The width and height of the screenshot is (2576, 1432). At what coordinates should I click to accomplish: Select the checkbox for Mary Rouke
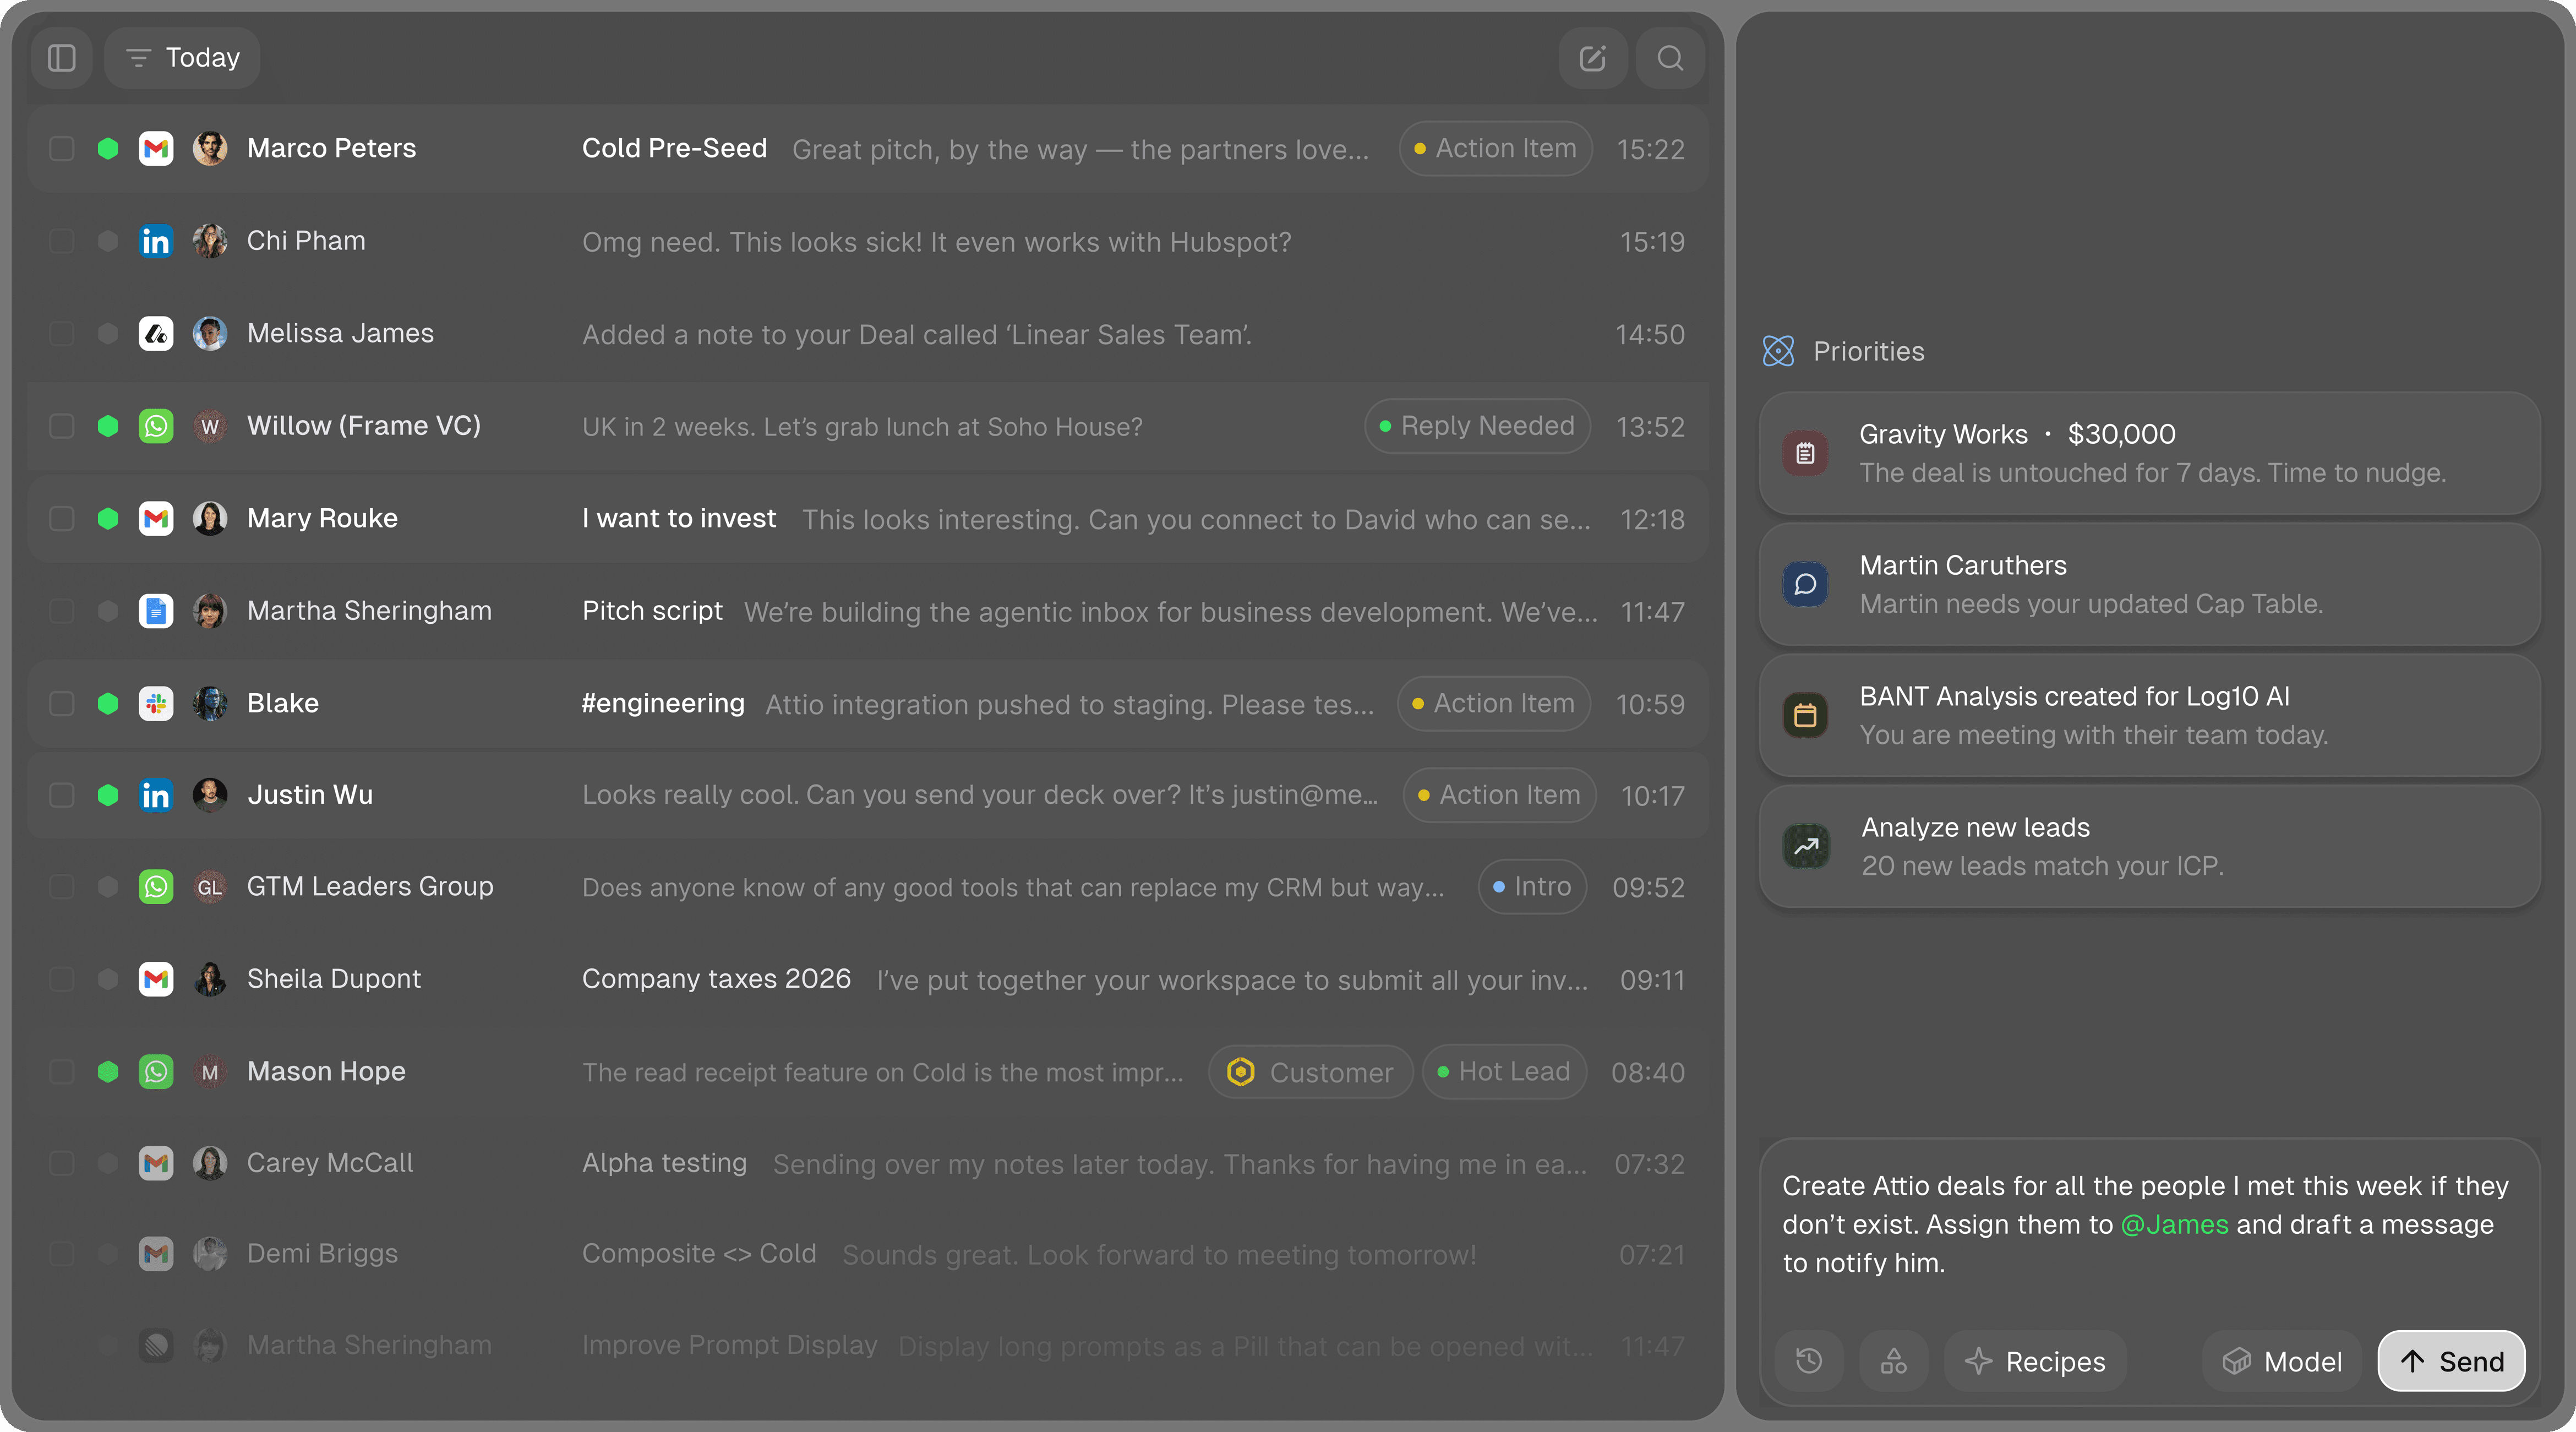(x=62, y=518)
